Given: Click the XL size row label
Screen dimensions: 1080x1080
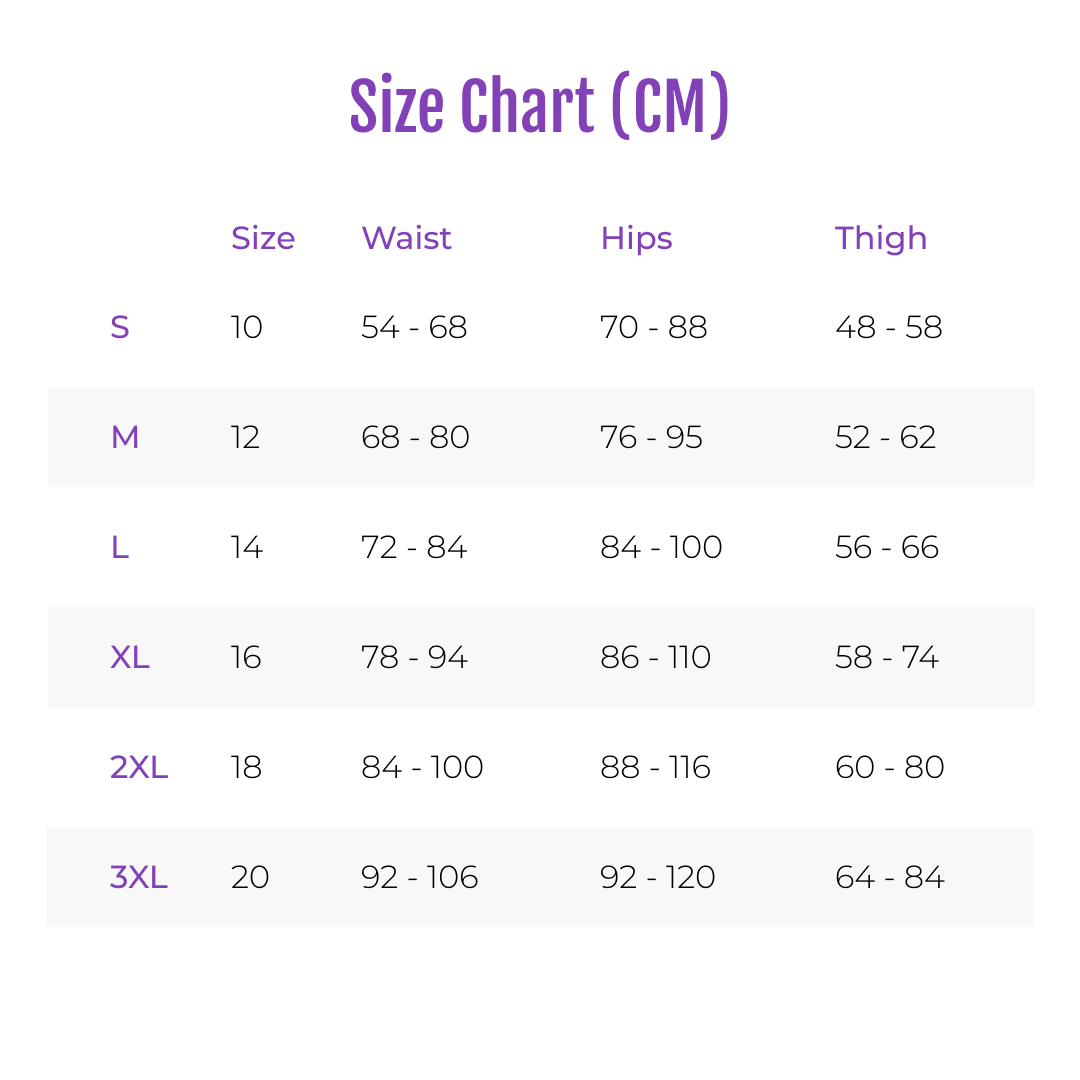Looking at the screenshot, I should 130,657.
